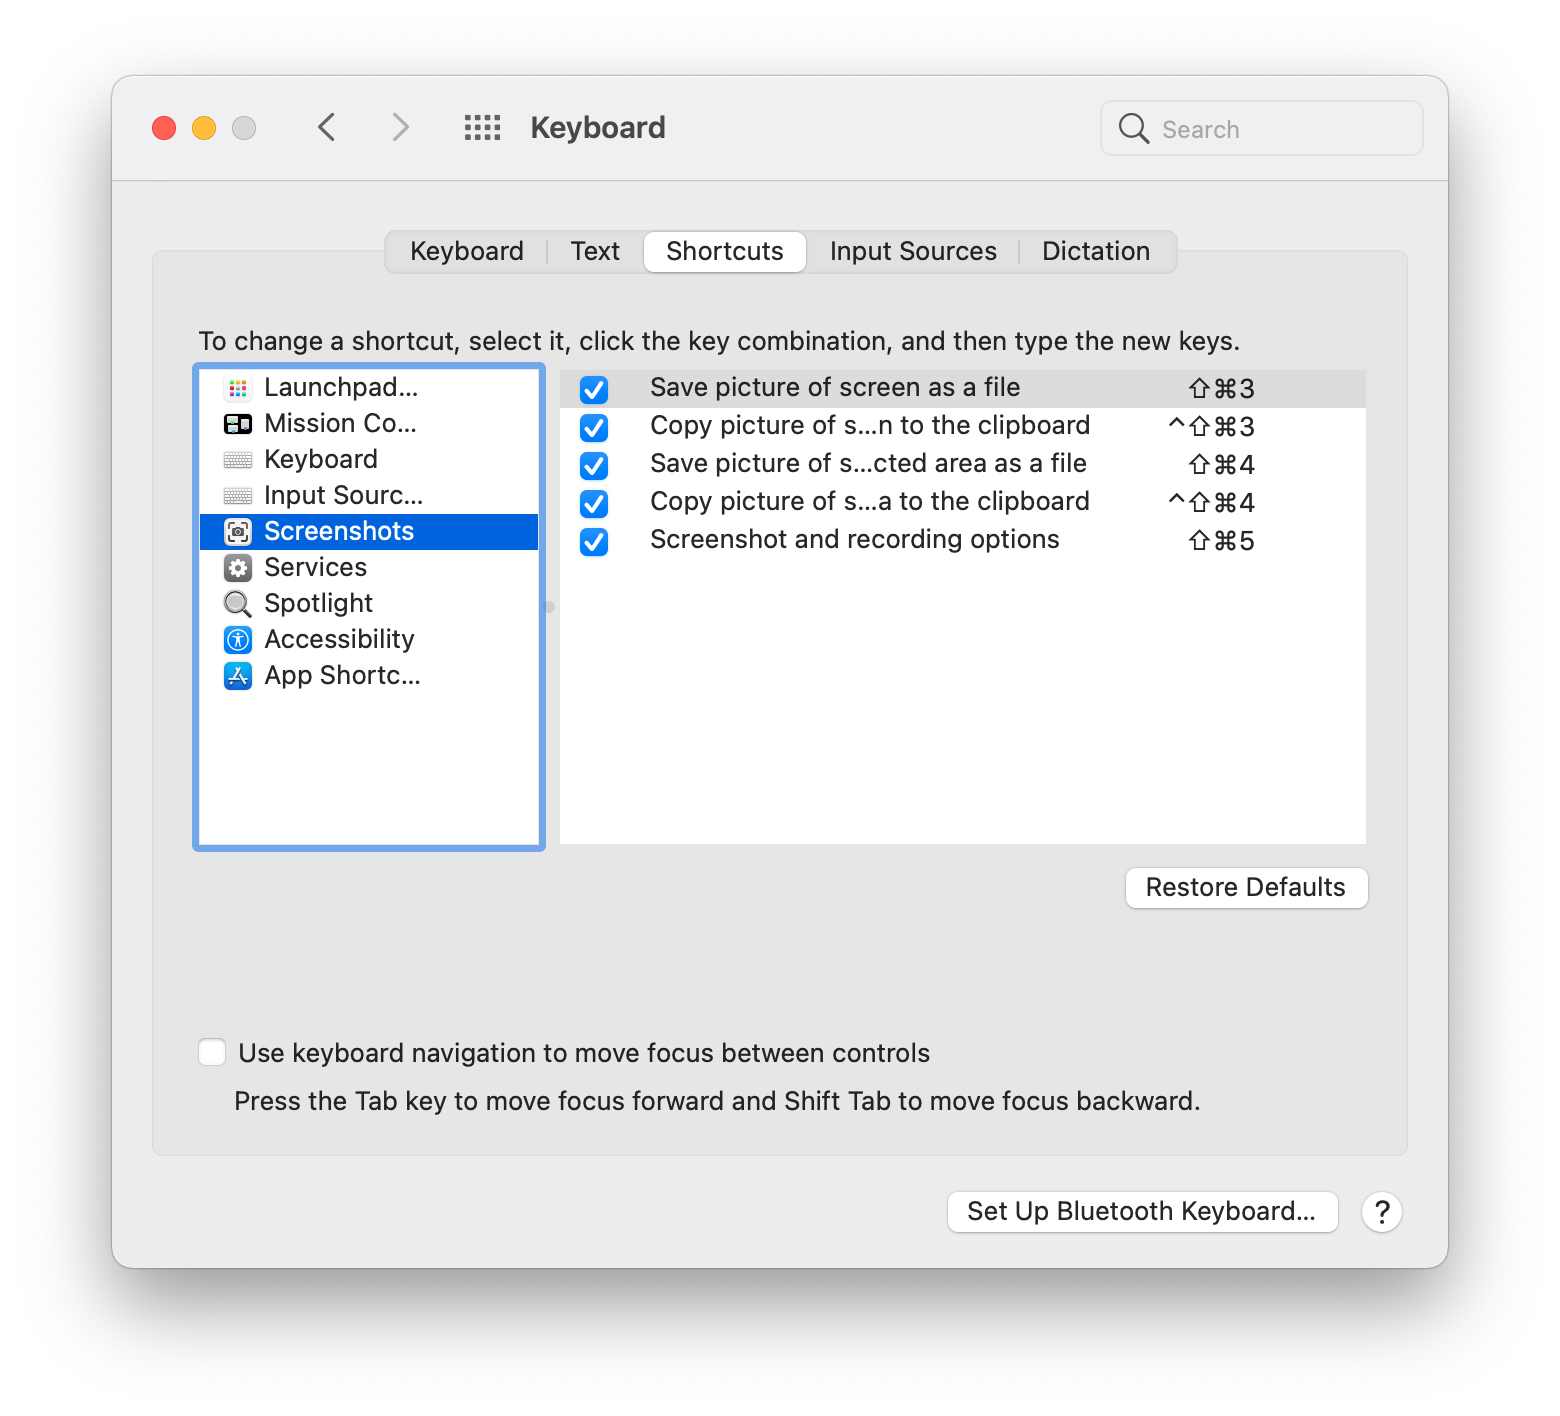Enable keyboard navigation to move focus

(x=211, y=1052)
